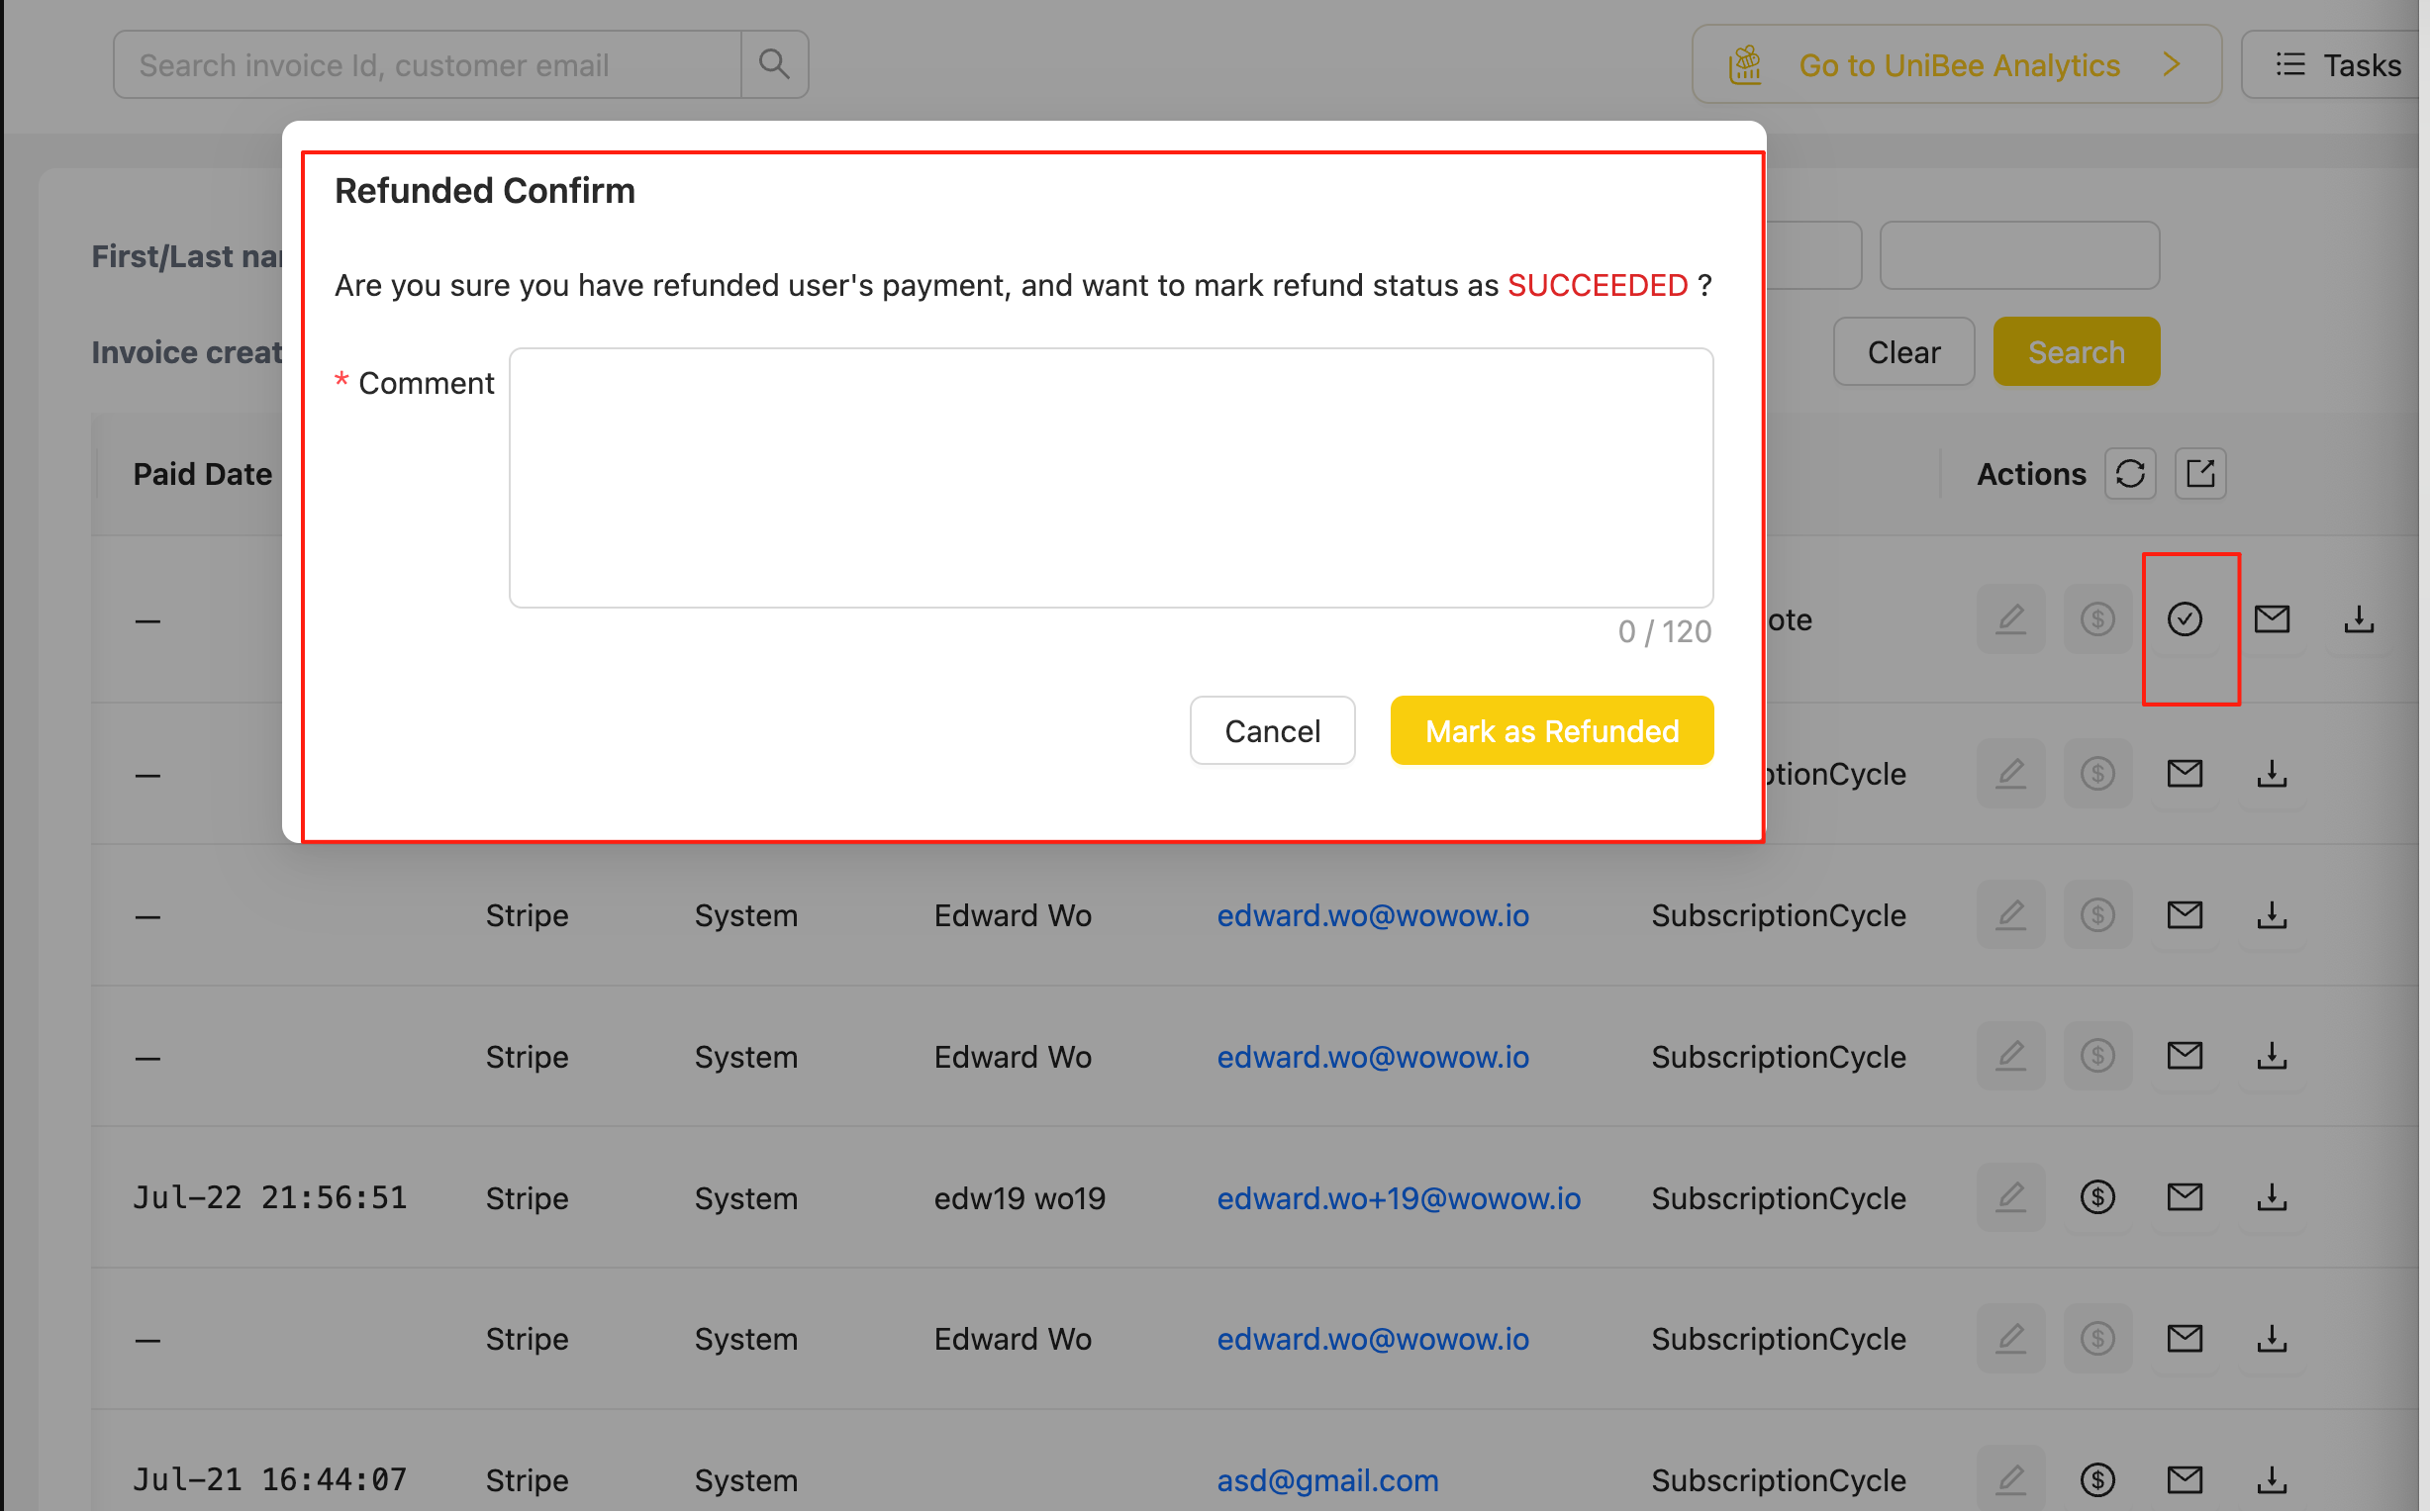This screenshot has width=2431, height=1512.
Task: Open the download icon on asd@gmail.com row
Action: tap(2272, 1480)
